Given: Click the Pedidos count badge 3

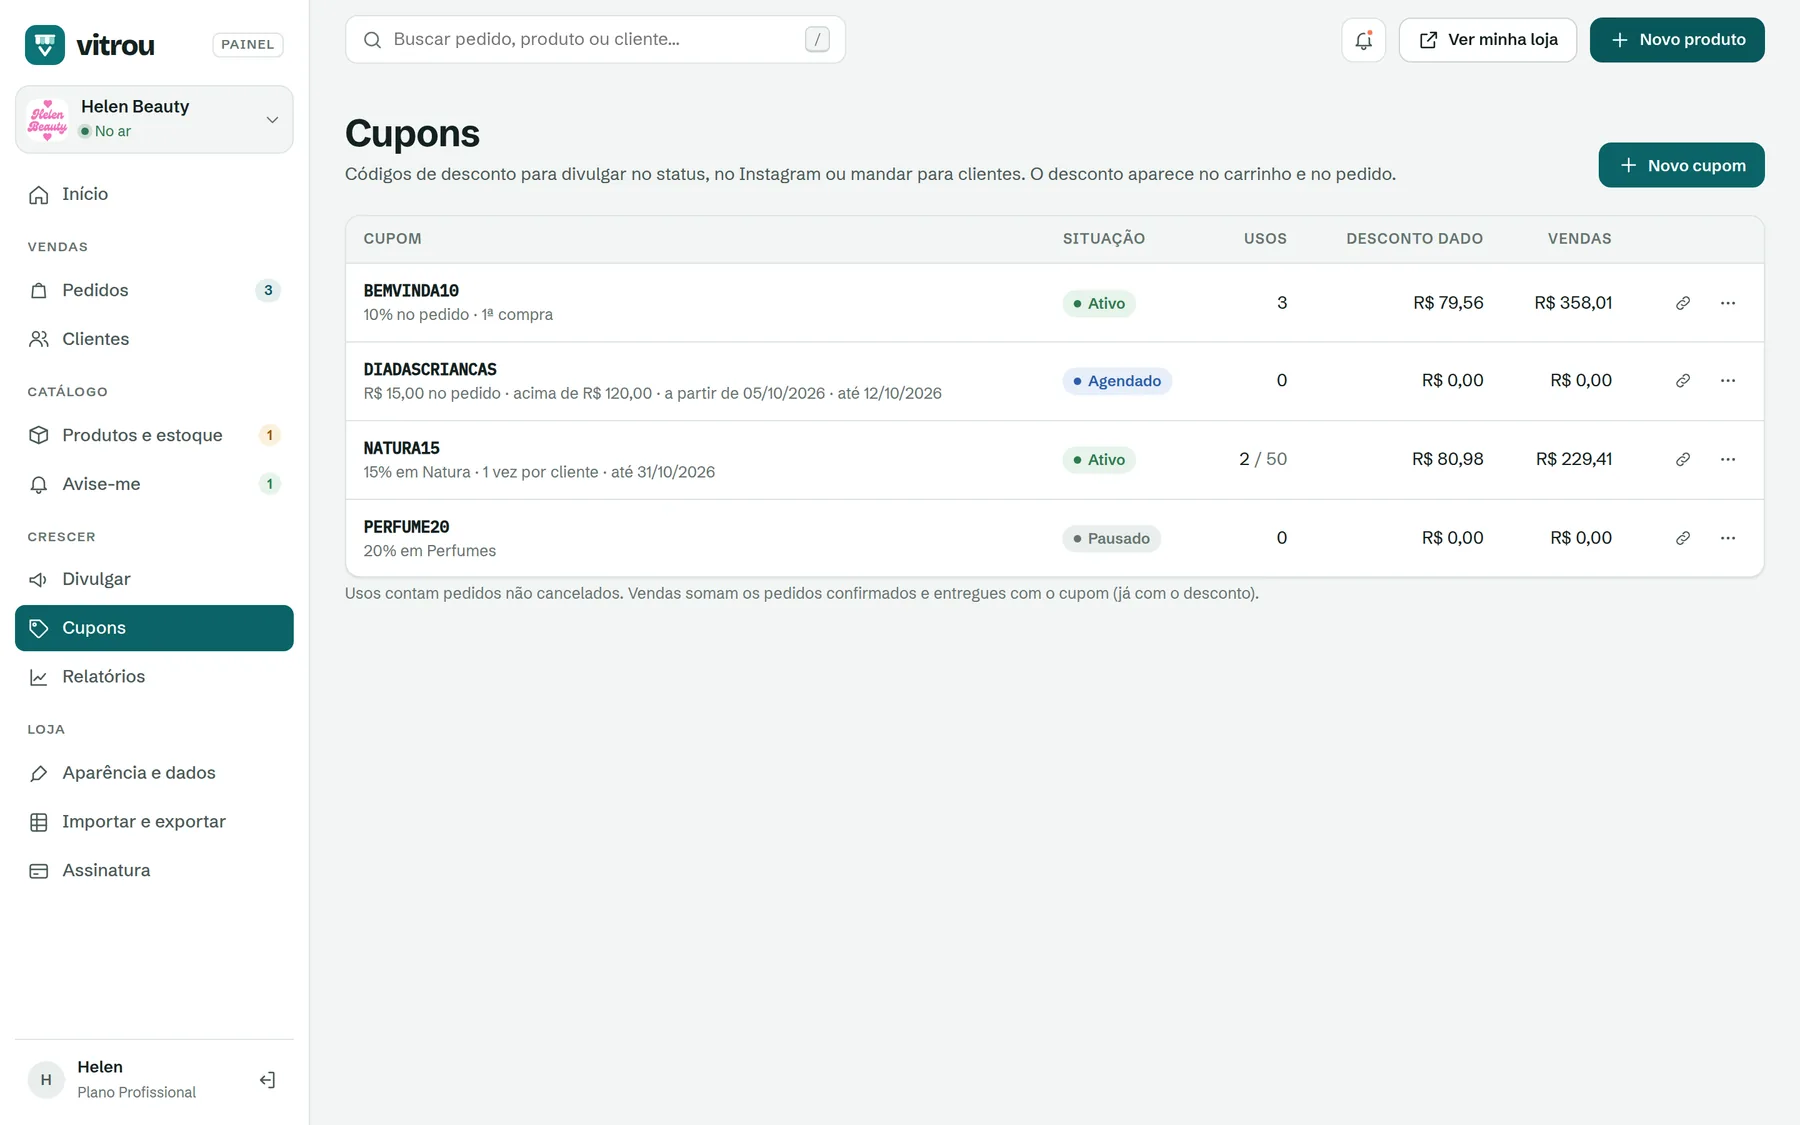Looking at the screenshot, I should 268,291.
